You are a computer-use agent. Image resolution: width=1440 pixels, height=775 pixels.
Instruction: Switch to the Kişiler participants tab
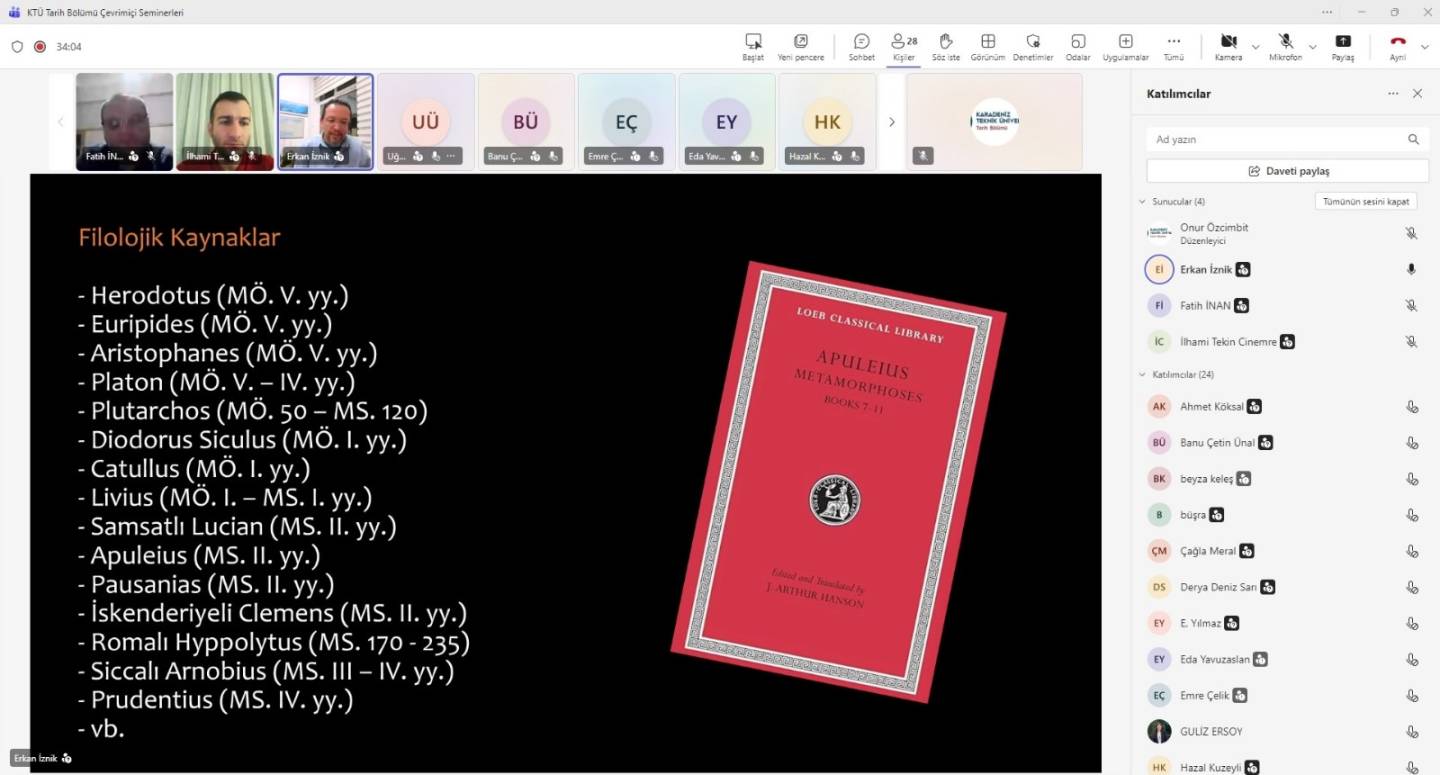(x=903, y=46)
